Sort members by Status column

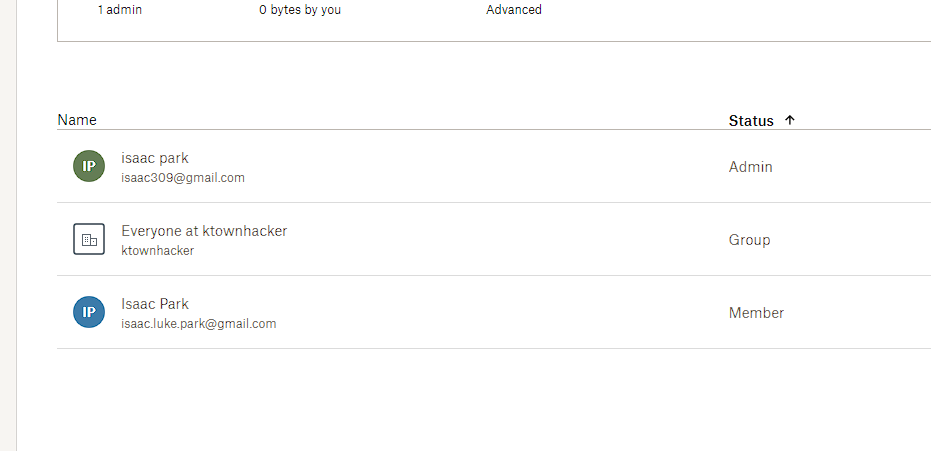pyautogui.click(x=751, y=120)
